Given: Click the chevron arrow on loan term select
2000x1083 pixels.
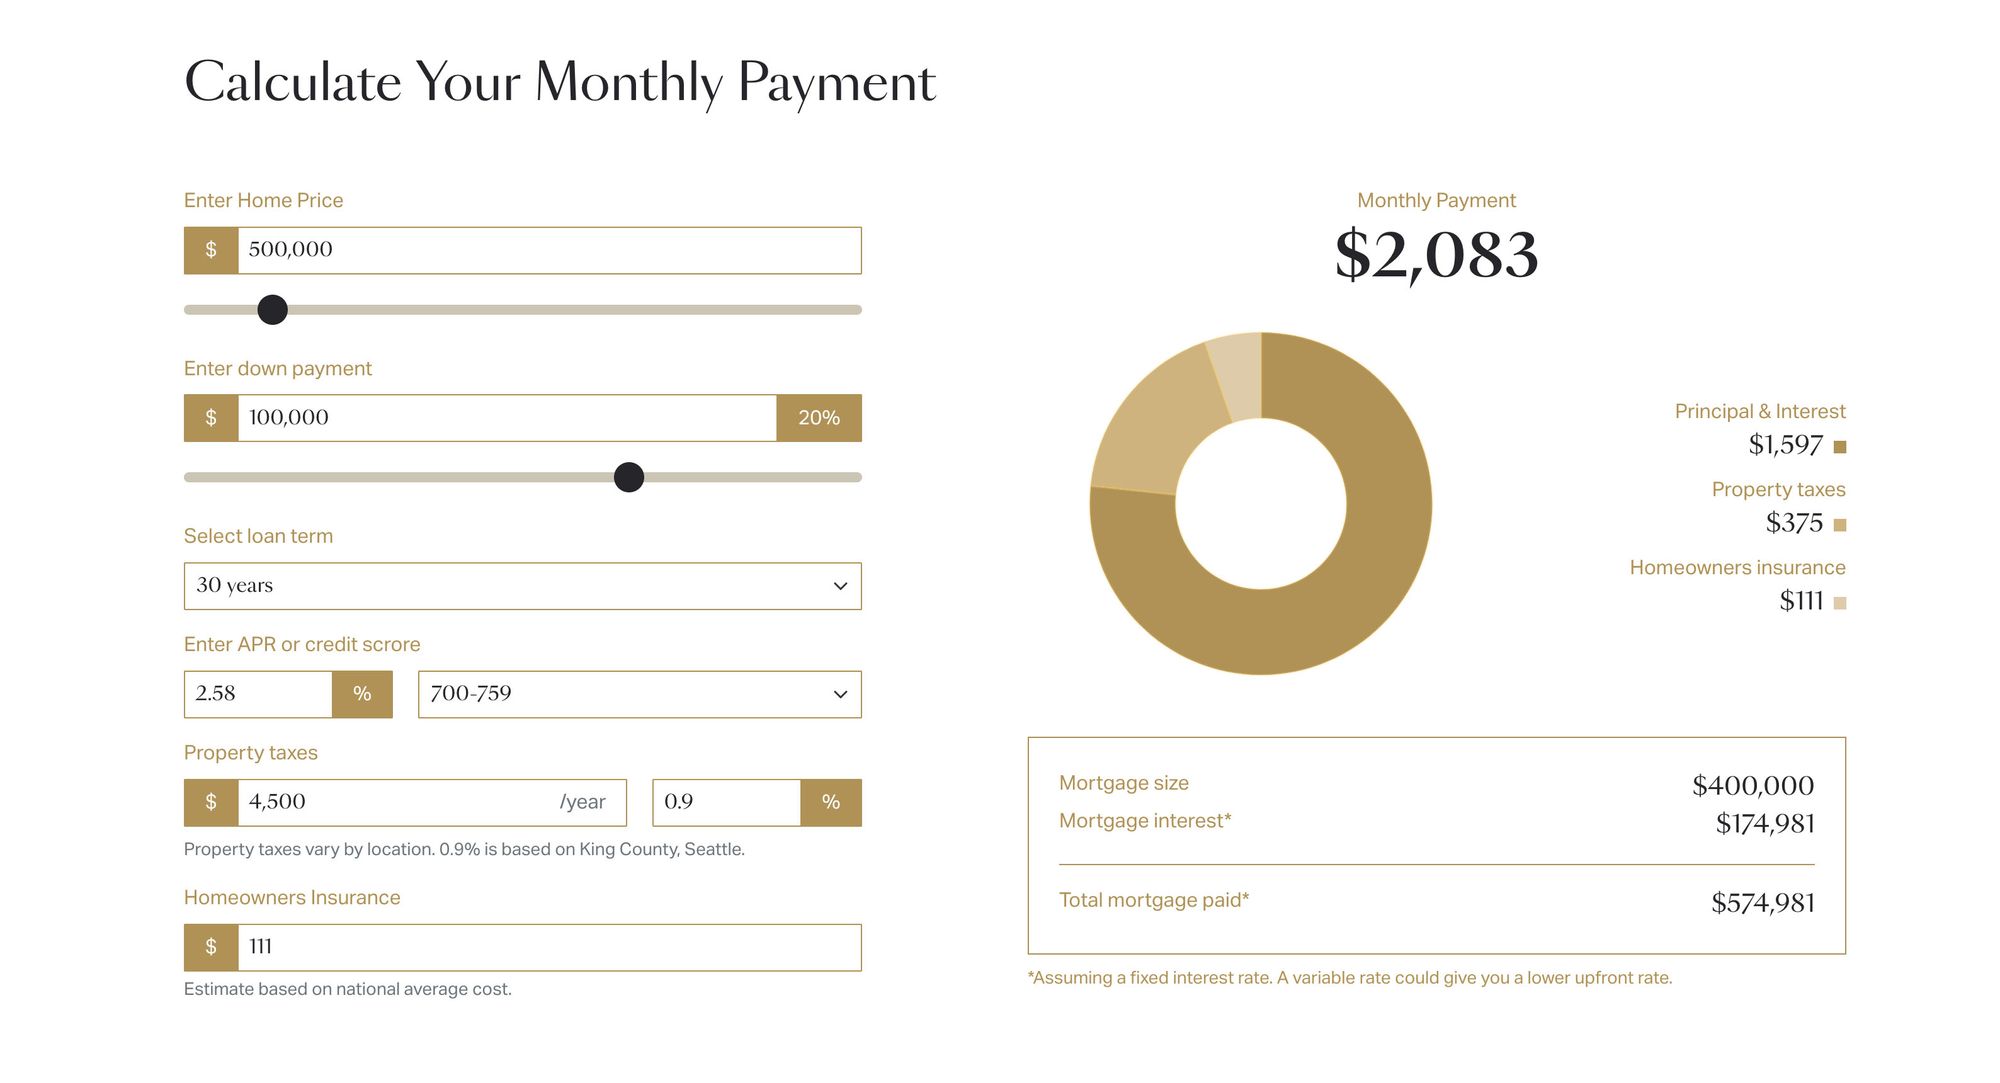Looking at the screenshot, I should (841, 586).
